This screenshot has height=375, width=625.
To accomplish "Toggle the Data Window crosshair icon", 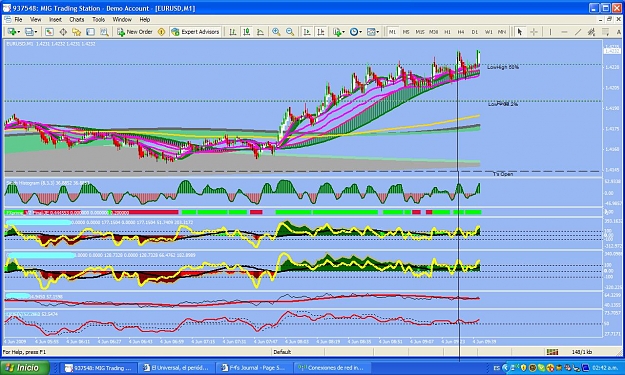I will (63, 32).
